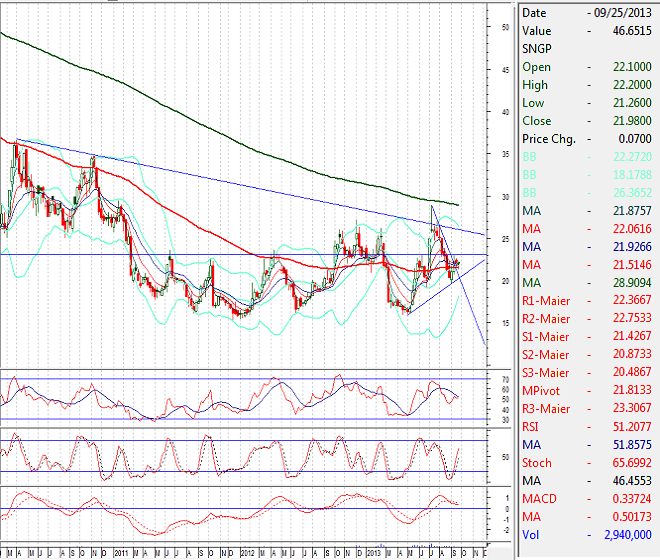Select the SNGP ticker symbol label
The width and height of the screenshot is (660, 560).
(x=536, y=49)
